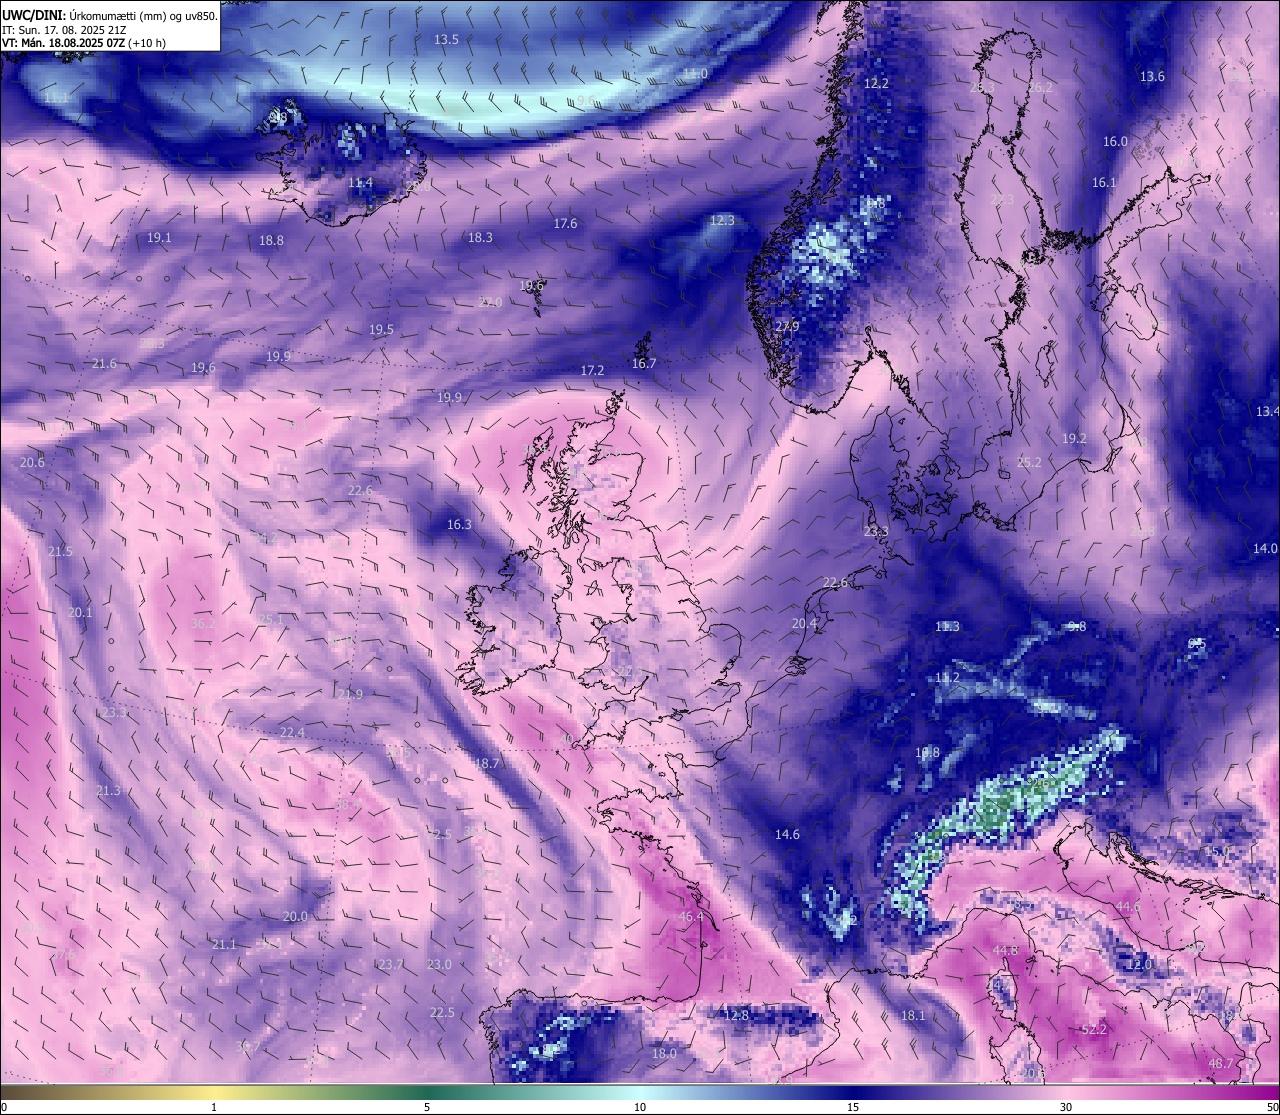Click the 36.2 value label
Image resolution: width=1280 pixels, height=1115 pixels.
pyautogui.click(x=203, y=623)
